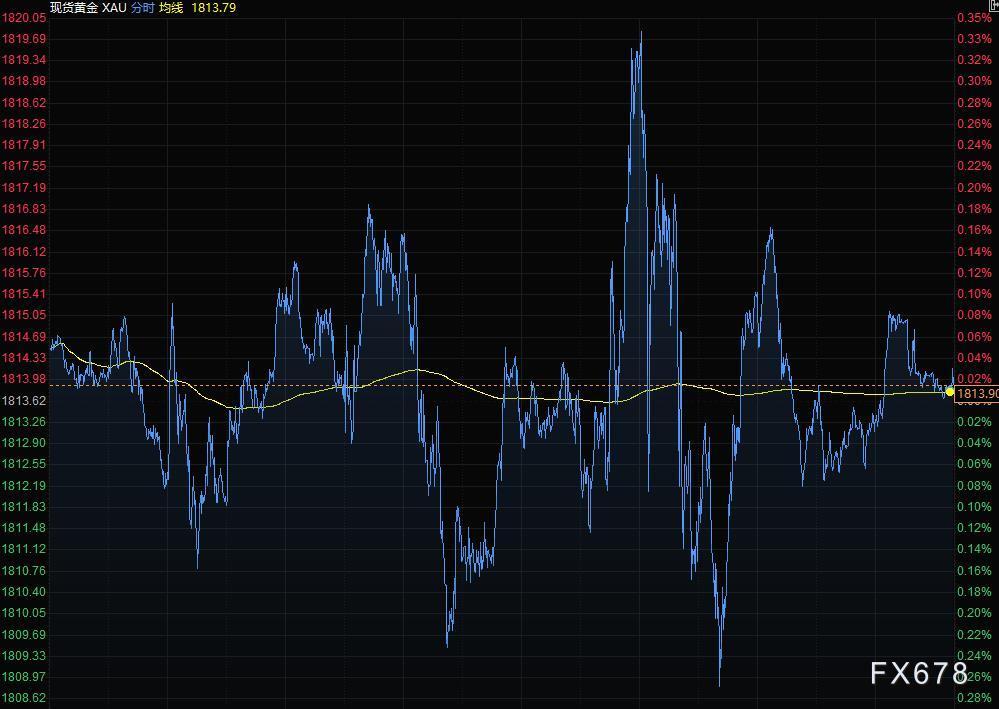Click the 1812.55 price axis label
Image resolution: width=999 pixels, height=709 pixels.
24,464
